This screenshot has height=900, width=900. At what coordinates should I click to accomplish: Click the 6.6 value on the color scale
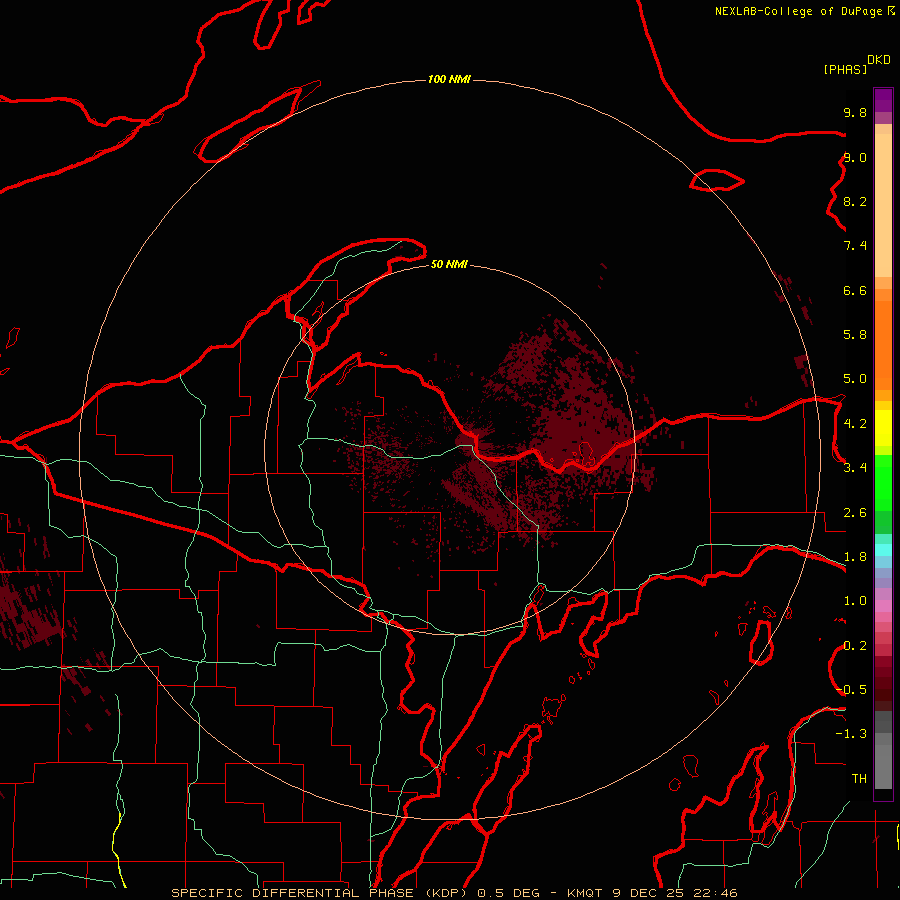click(855, 290)
